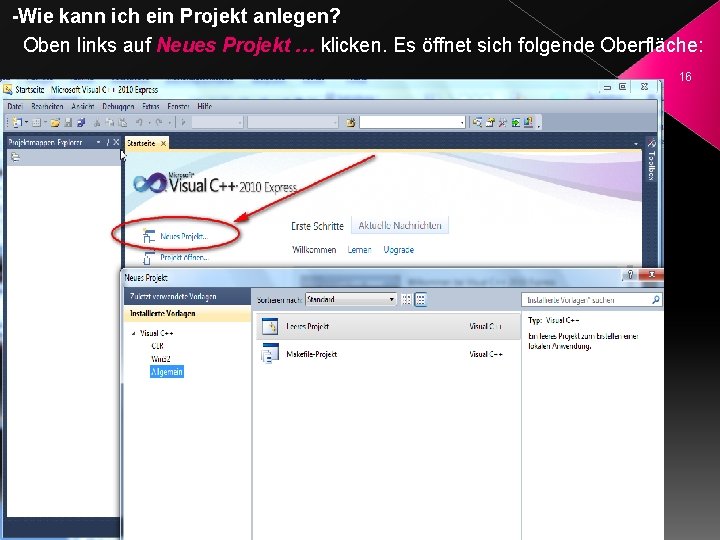Click the help question mark in Neues Projekt dialog

click(630, 275)
